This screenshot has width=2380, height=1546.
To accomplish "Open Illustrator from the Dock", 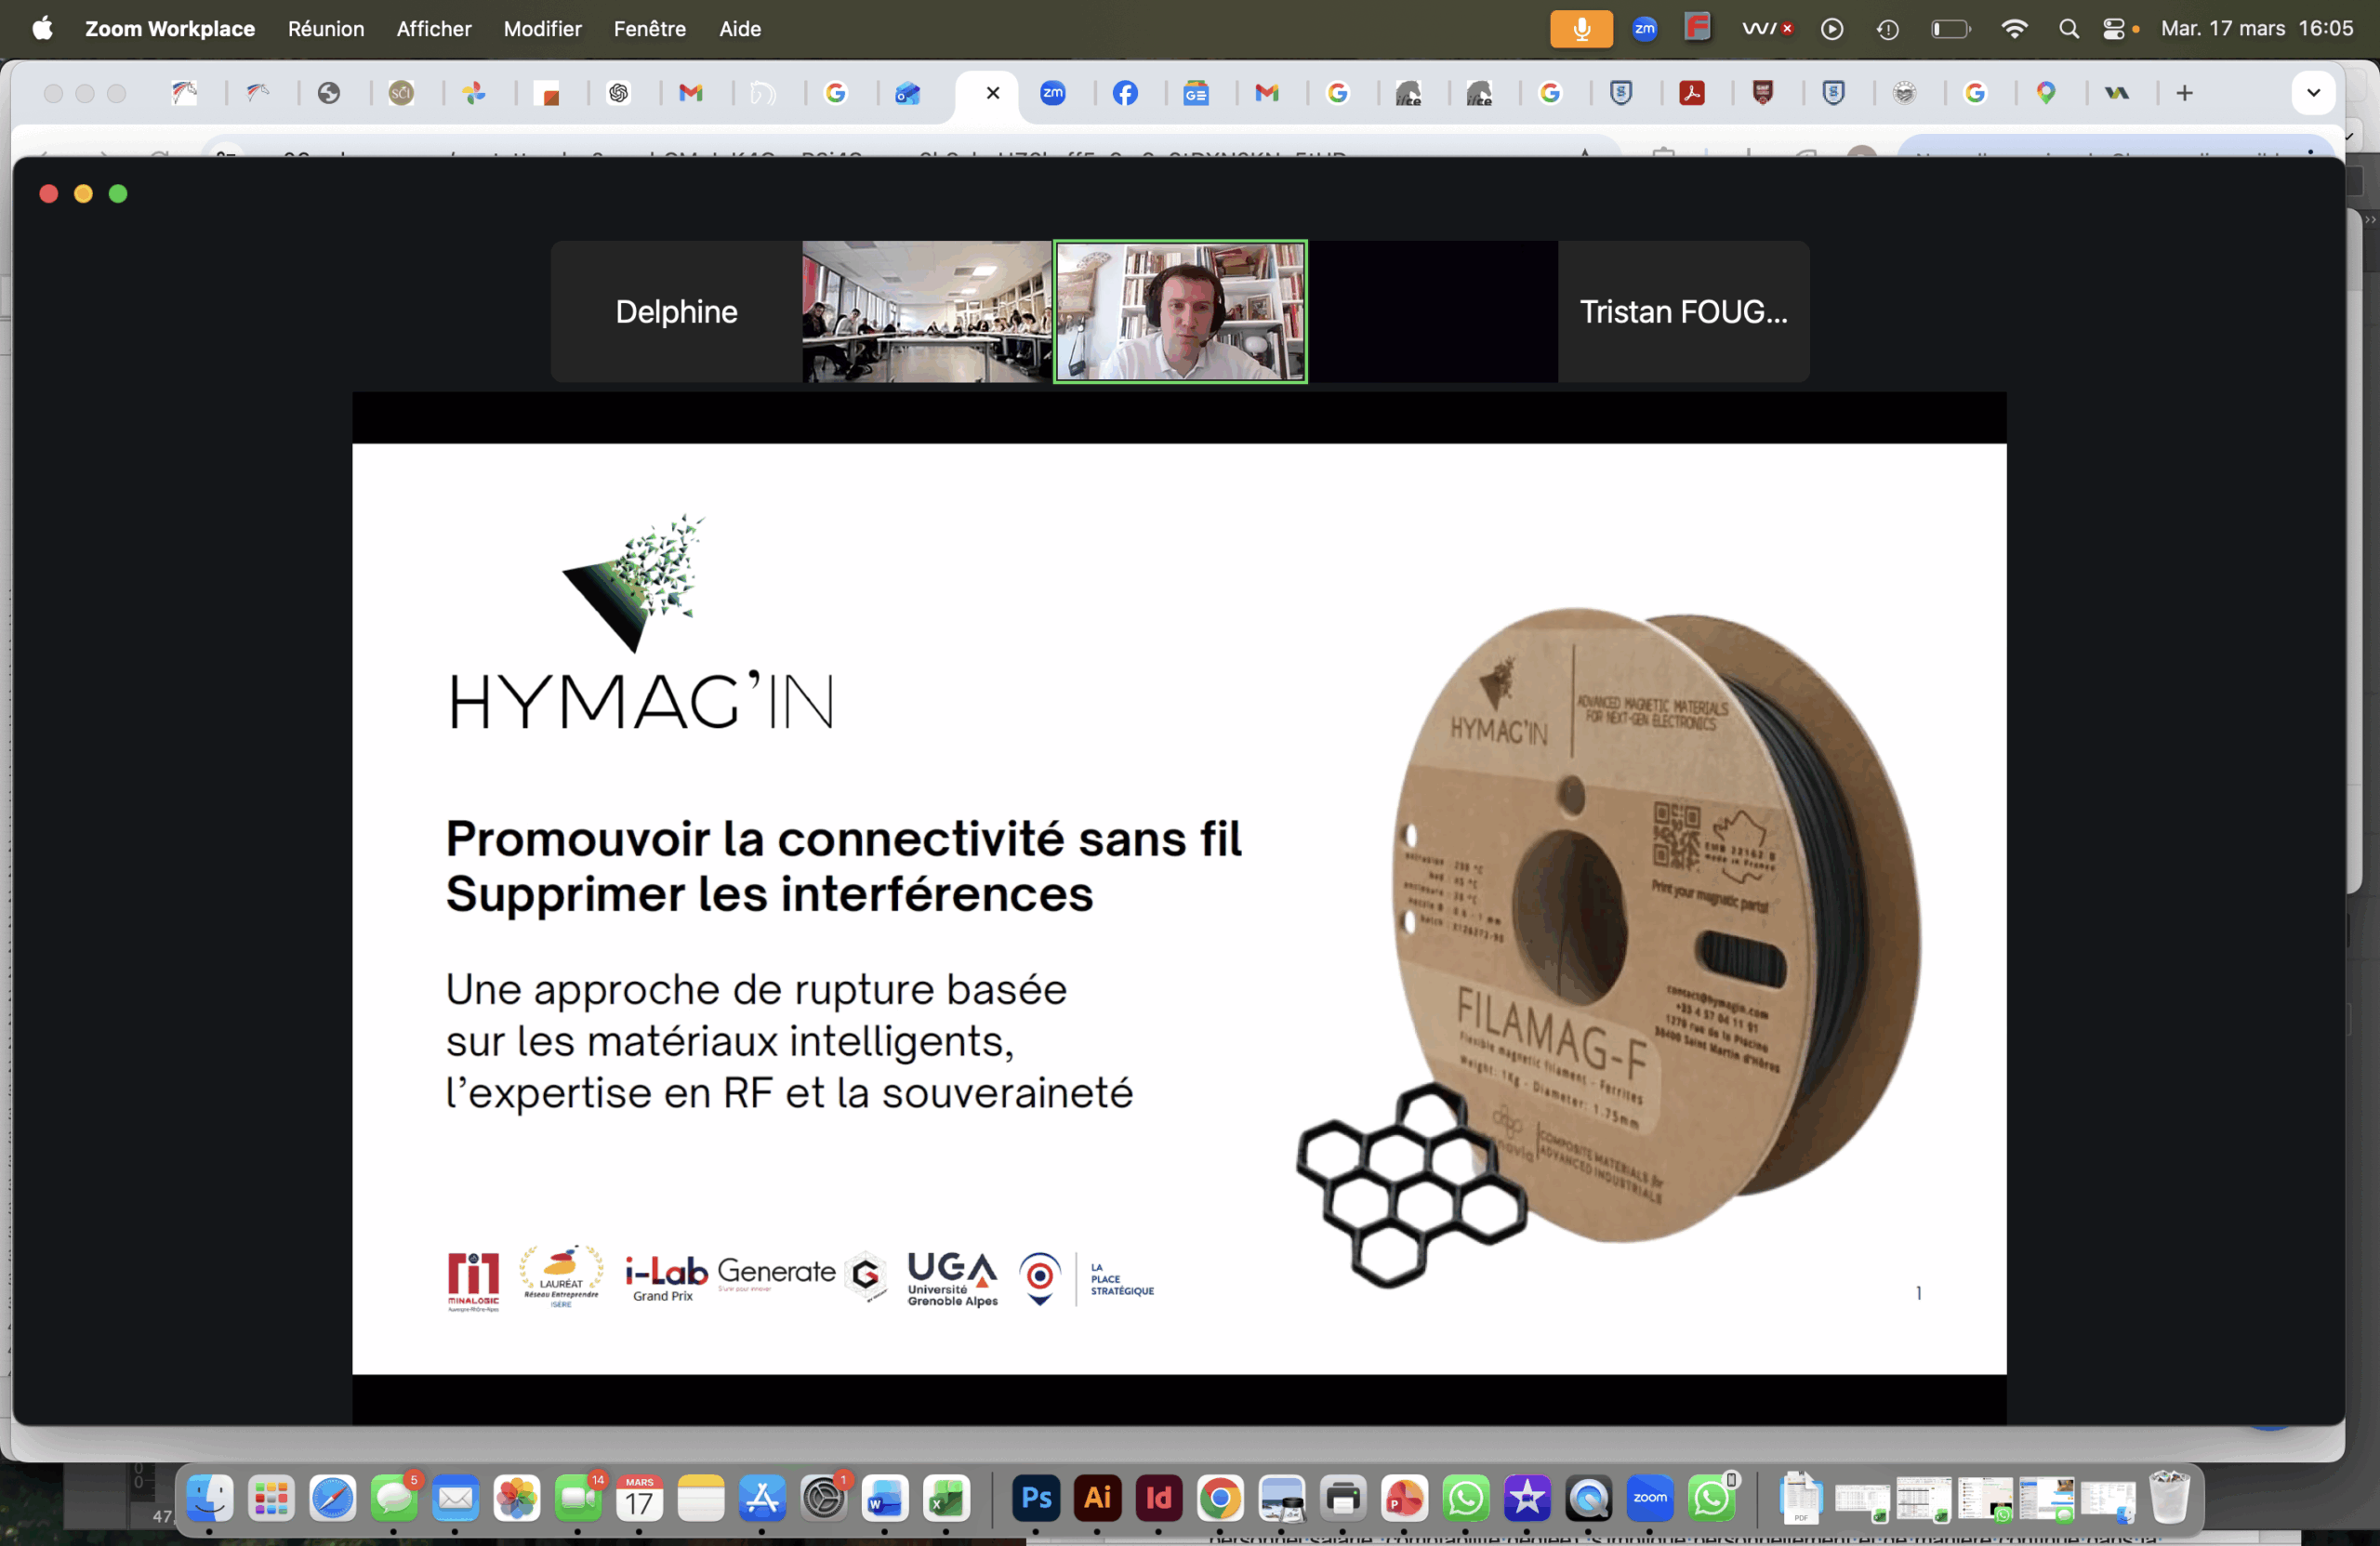I will coord(1097,1498).
